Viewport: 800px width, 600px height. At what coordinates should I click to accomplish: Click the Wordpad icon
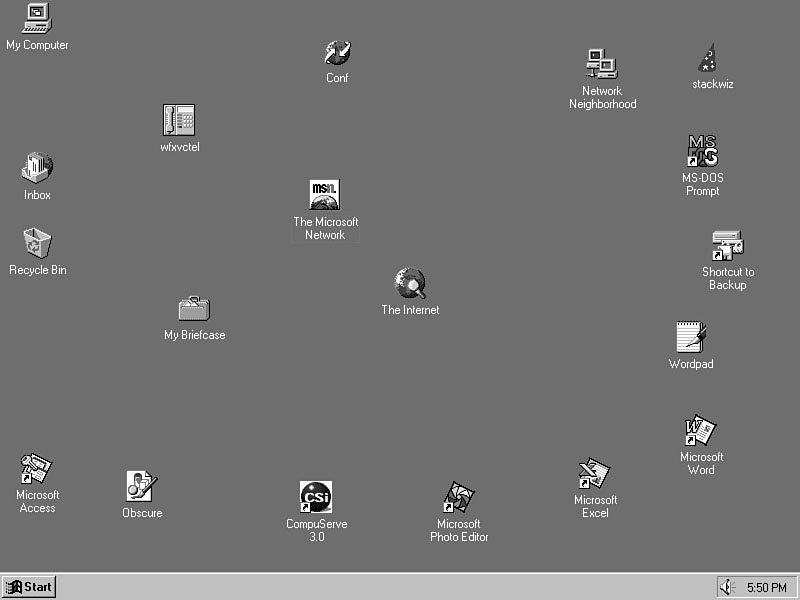(x=691, y=337)
